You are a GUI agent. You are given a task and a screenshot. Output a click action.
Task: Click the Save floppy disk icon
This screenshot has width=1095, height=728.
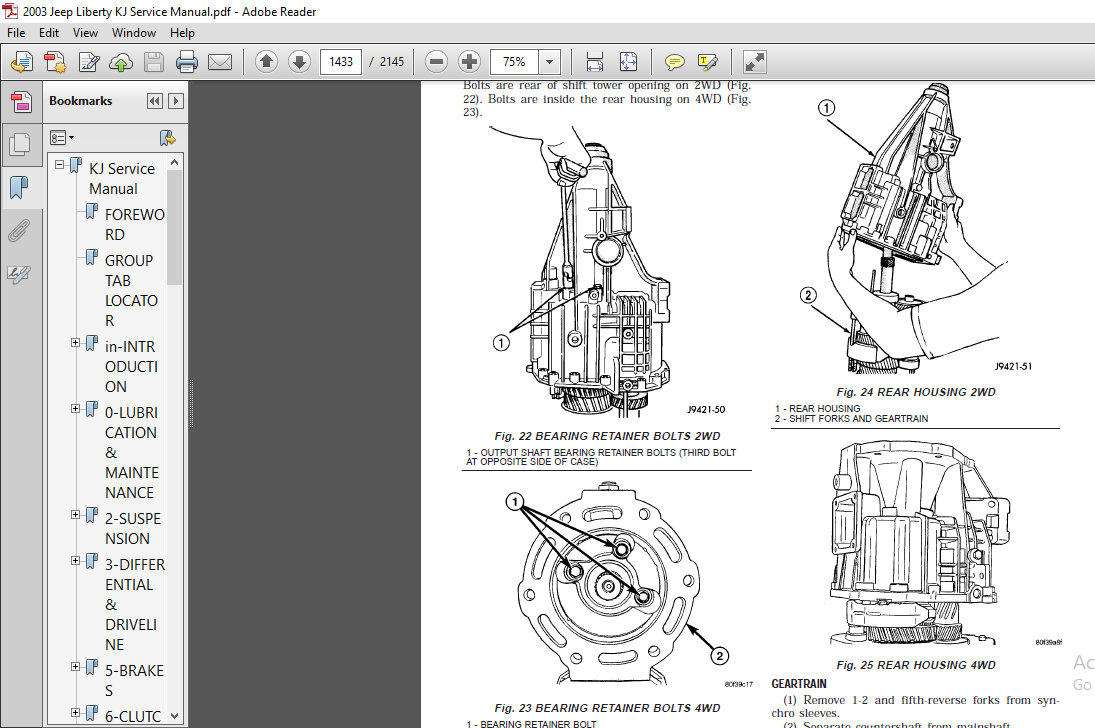pyautogui.click(x=154, y=62)
